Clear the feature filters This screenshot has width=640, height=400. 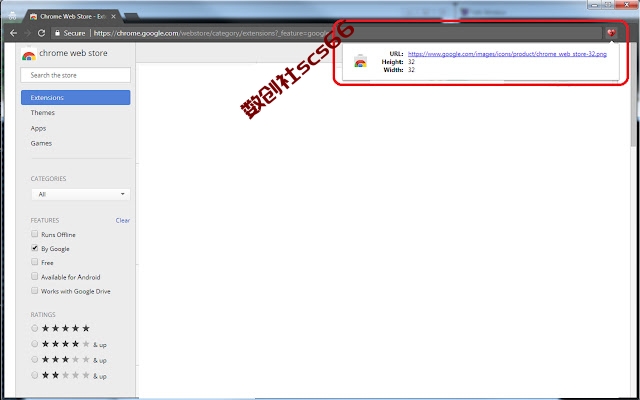[122, 220]
